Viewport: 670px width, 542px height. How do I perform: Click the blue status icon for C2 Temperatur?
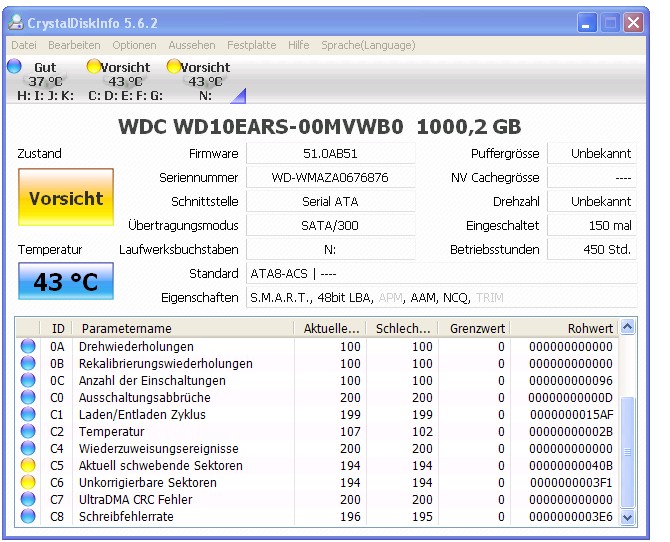[x=28, y=431]
